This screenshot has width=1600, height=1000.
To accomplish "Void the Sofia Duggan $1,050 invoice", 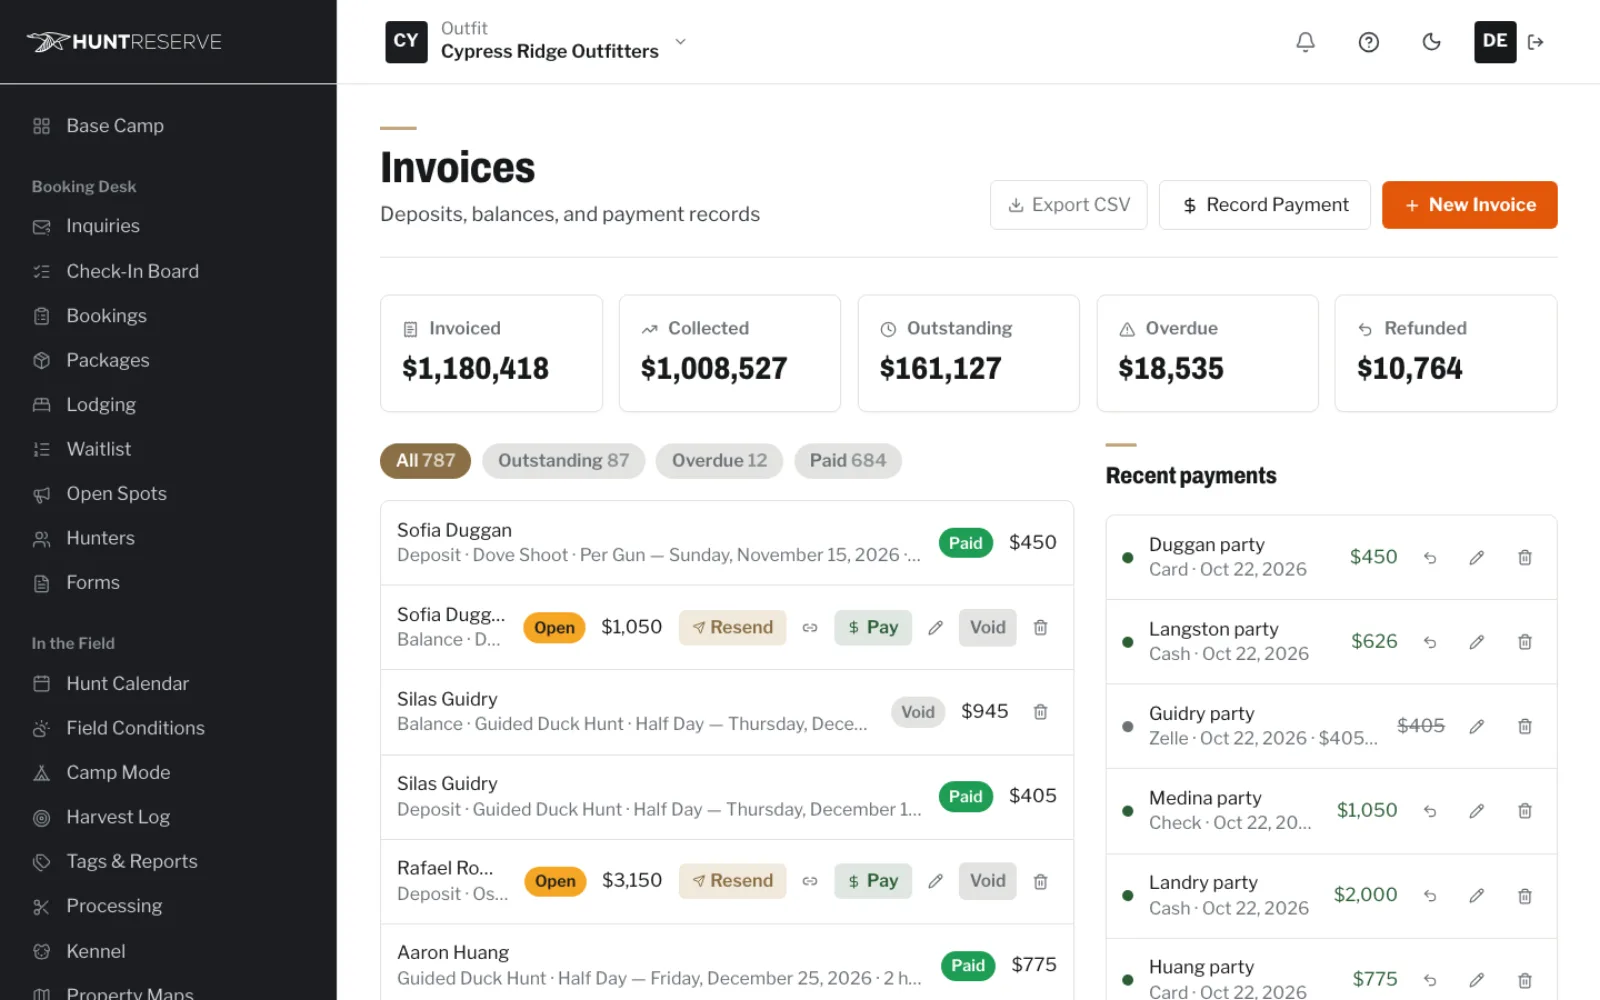I will point(987,628).
